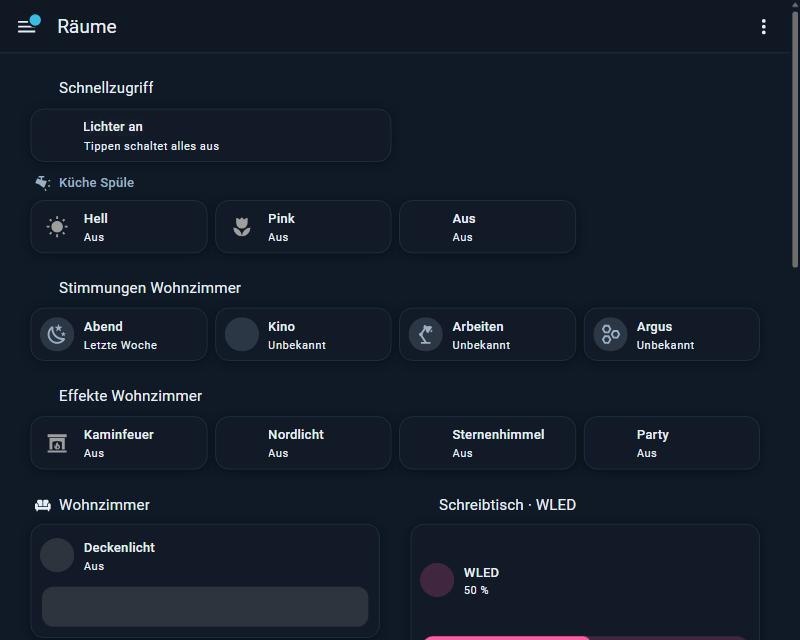Image resolution: width=800 pixels, height=640 pixels.
Task: Start the Sternenhimmel effect
Action: (x=487, y=443)
